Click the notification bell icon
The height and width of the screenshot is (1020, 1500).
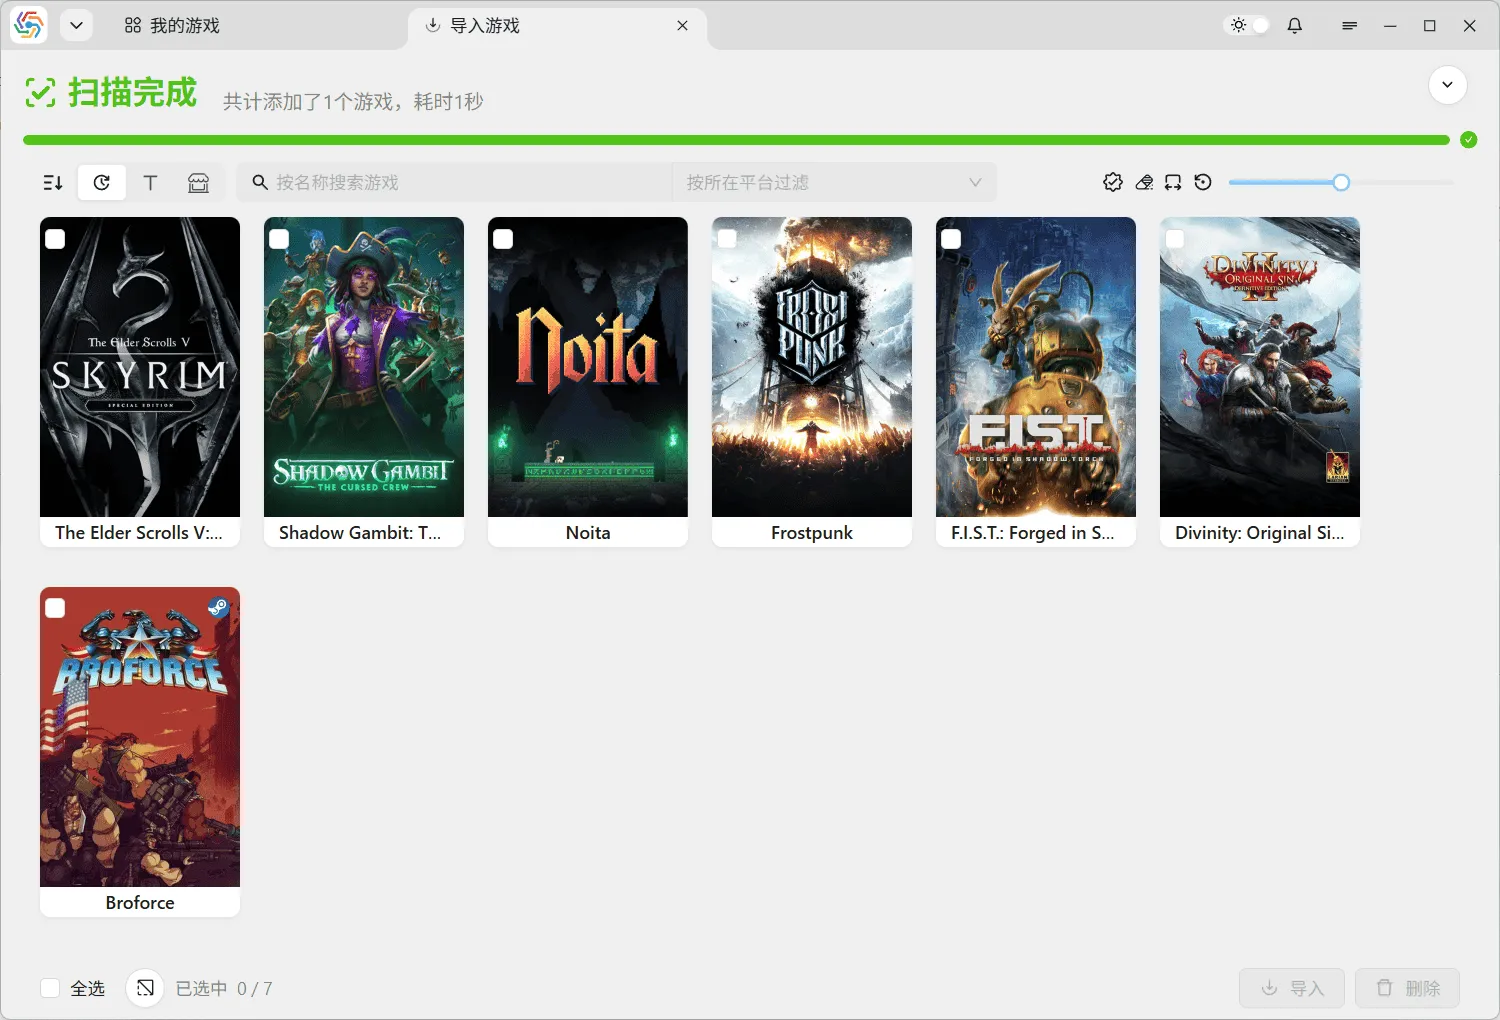tap(1294, 25)
